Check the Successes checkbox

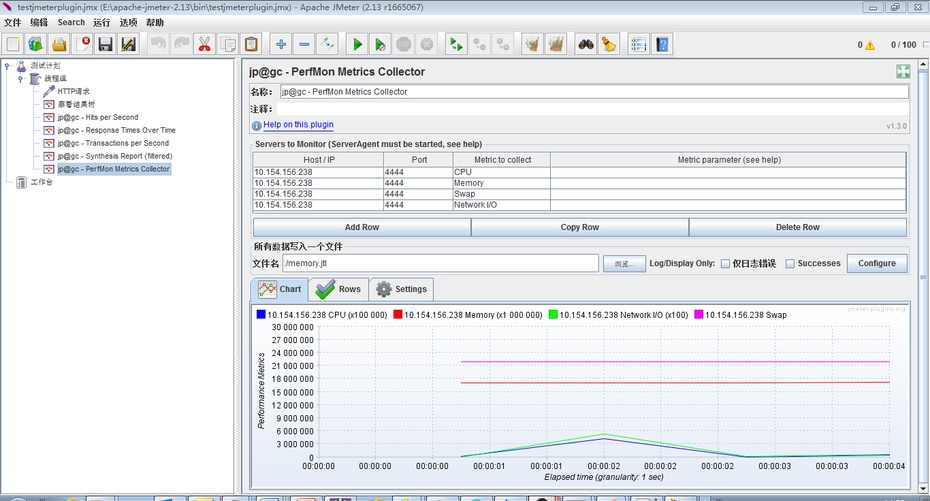(790, 264)
